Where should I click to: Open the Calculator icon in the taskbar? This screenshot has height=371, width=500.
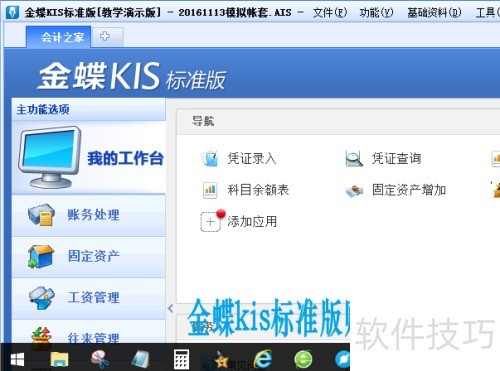pos(182,359)
